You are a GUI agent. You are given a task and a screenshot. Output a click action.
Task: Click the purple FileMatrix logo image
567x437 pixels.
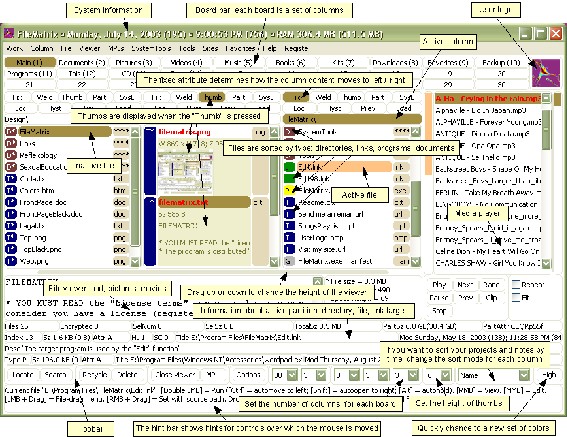tap(546, 73)
